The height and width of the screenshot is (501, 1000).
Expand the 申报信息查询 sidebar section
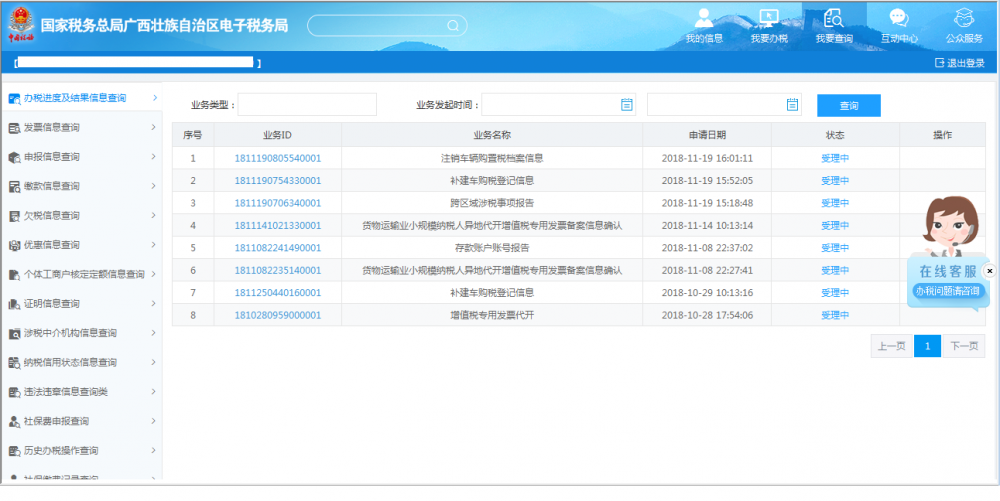tap(80, 157)
